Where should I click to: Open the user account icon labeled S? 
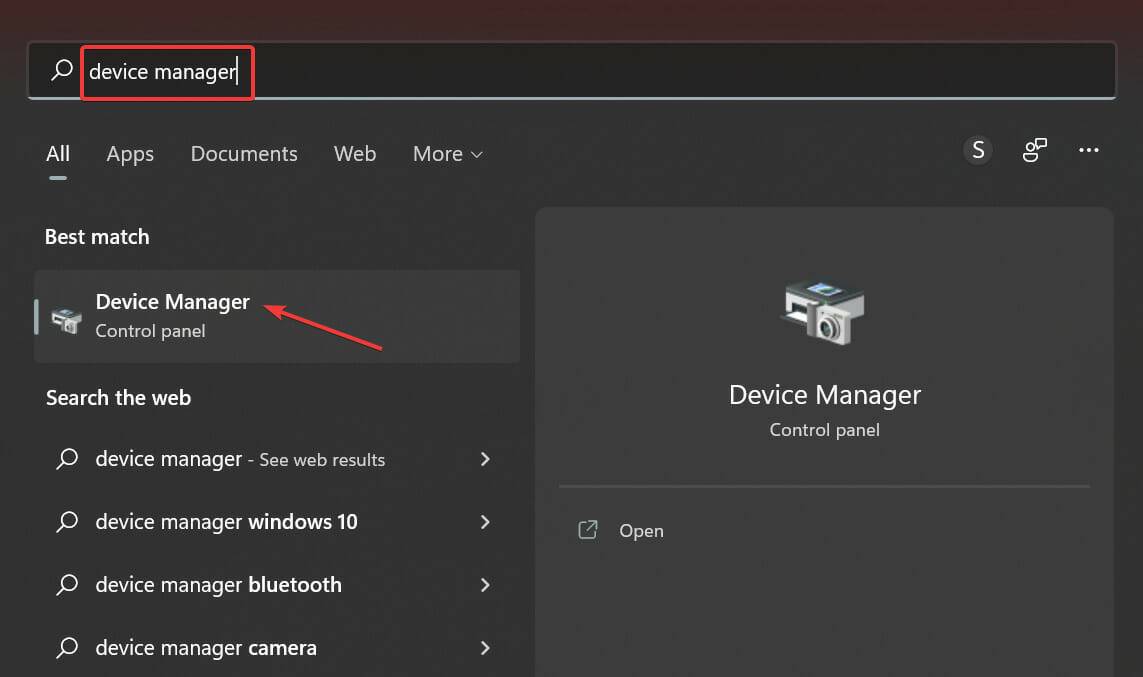click(x=977, y=149)
